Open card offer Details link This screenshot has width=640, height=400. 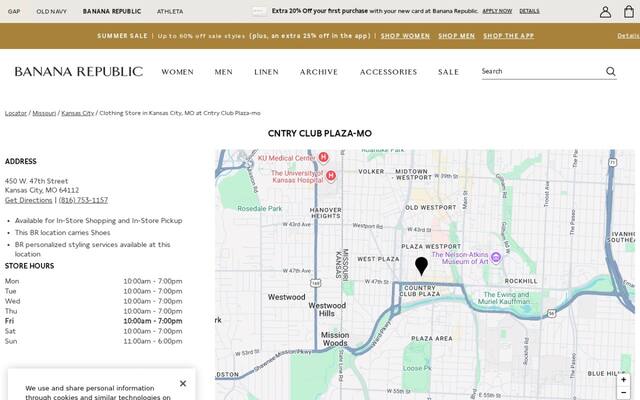pyautogui.click(x=529, y=11)
